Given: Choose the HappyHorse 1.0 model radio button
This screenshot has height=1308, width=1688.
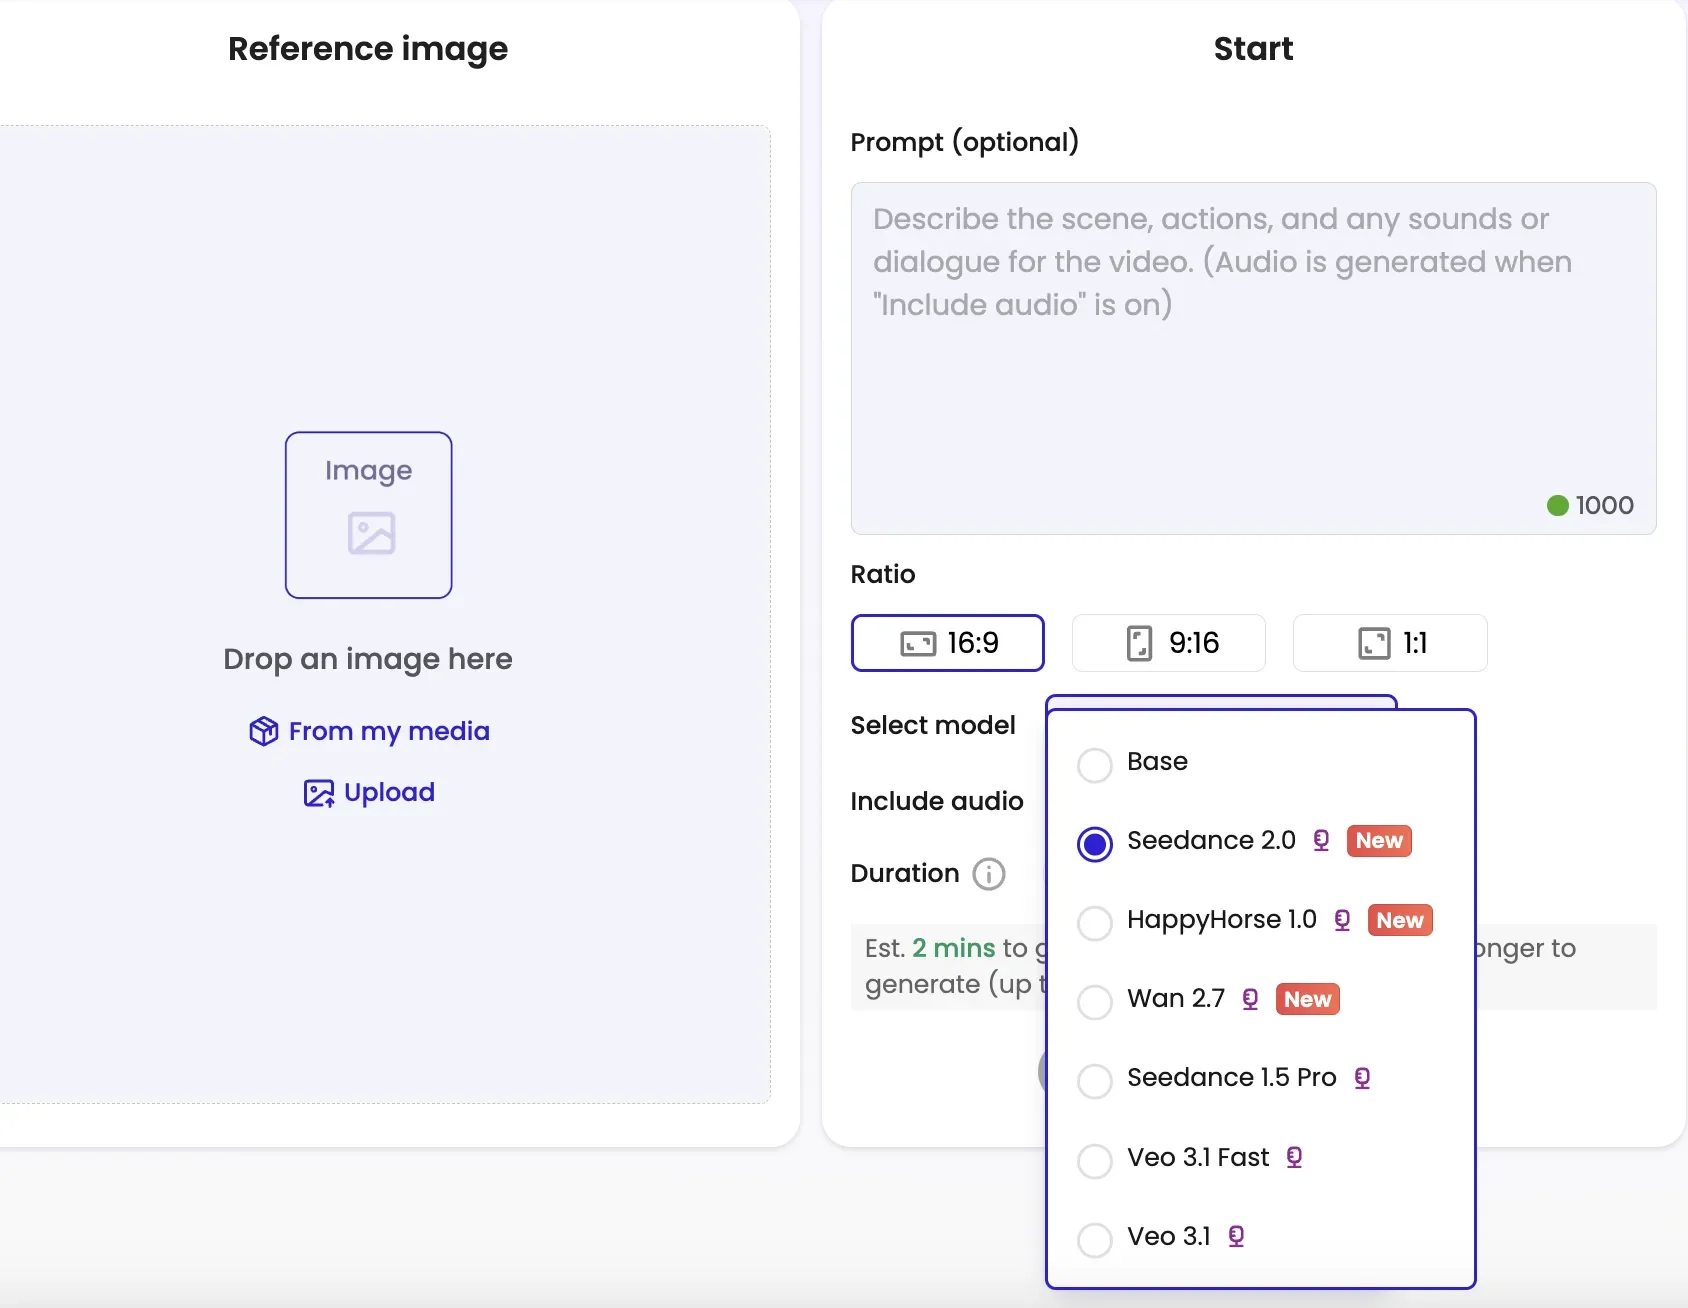Looking at the screenshot, I should tap(1095, 923).
